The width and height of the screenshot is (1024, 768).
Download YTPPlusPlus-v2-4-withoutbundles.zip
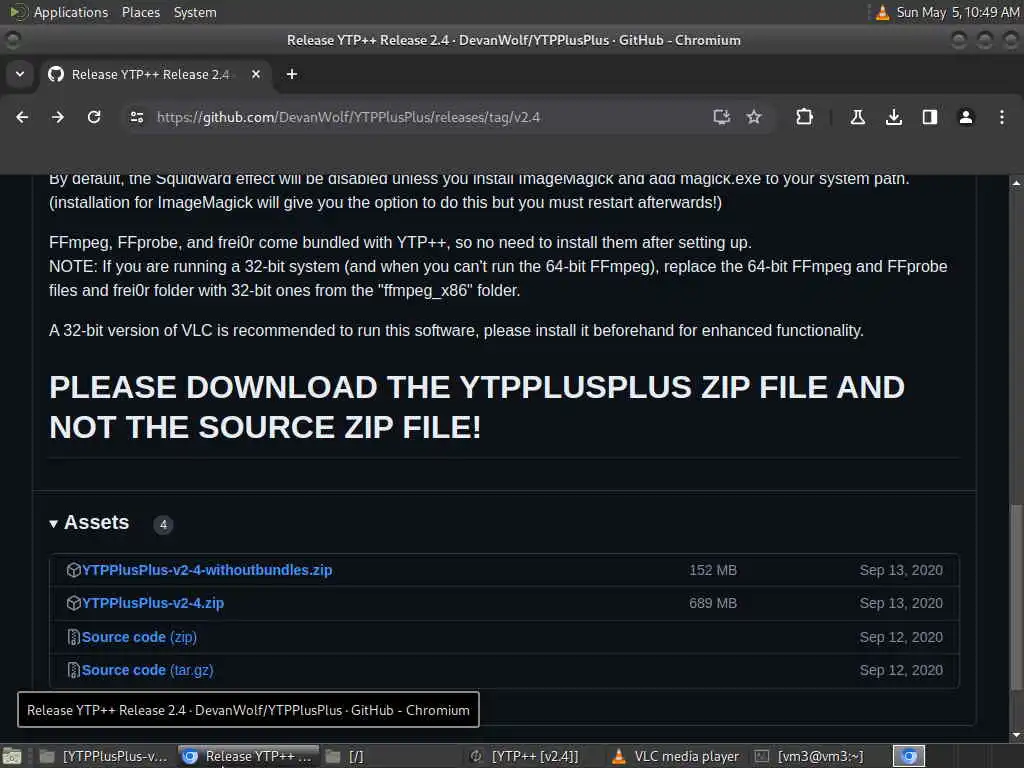click(x=207, y=570)
